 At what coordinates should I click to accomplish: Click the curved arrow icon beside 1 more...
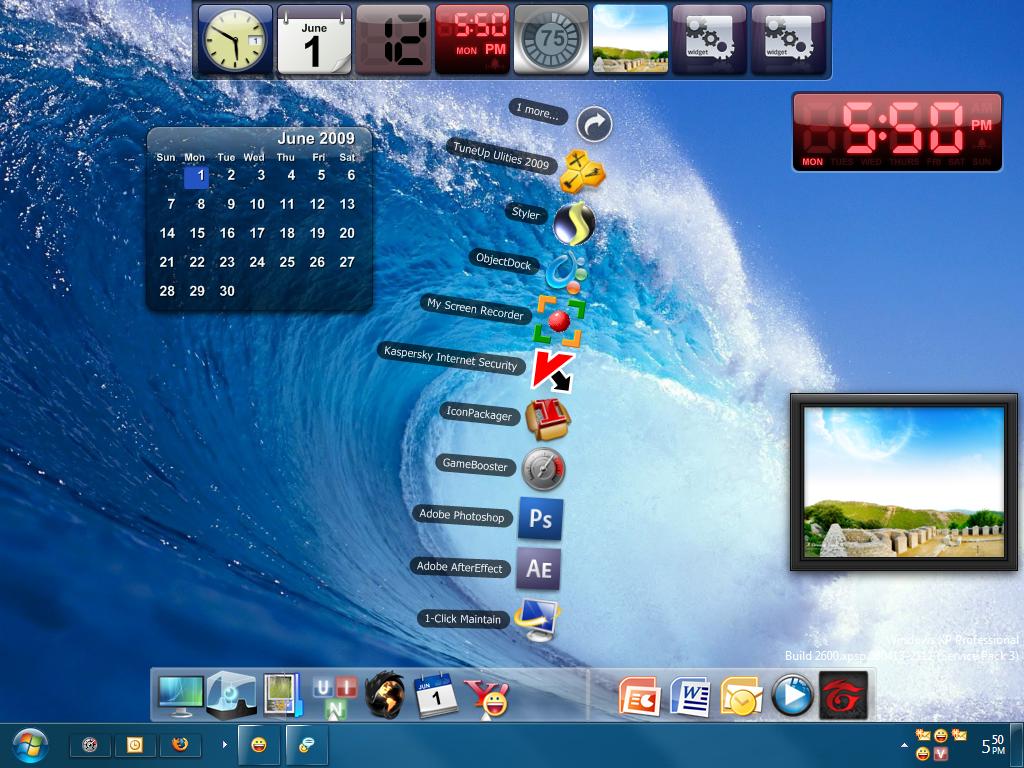coord(594,124)
